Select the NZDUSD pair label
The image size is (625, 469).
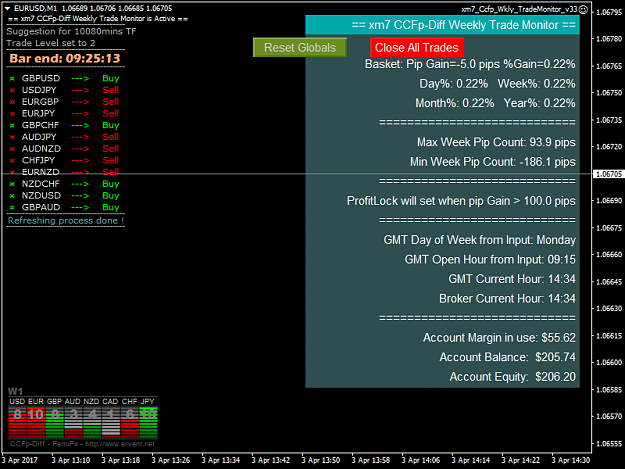point(41,196)
